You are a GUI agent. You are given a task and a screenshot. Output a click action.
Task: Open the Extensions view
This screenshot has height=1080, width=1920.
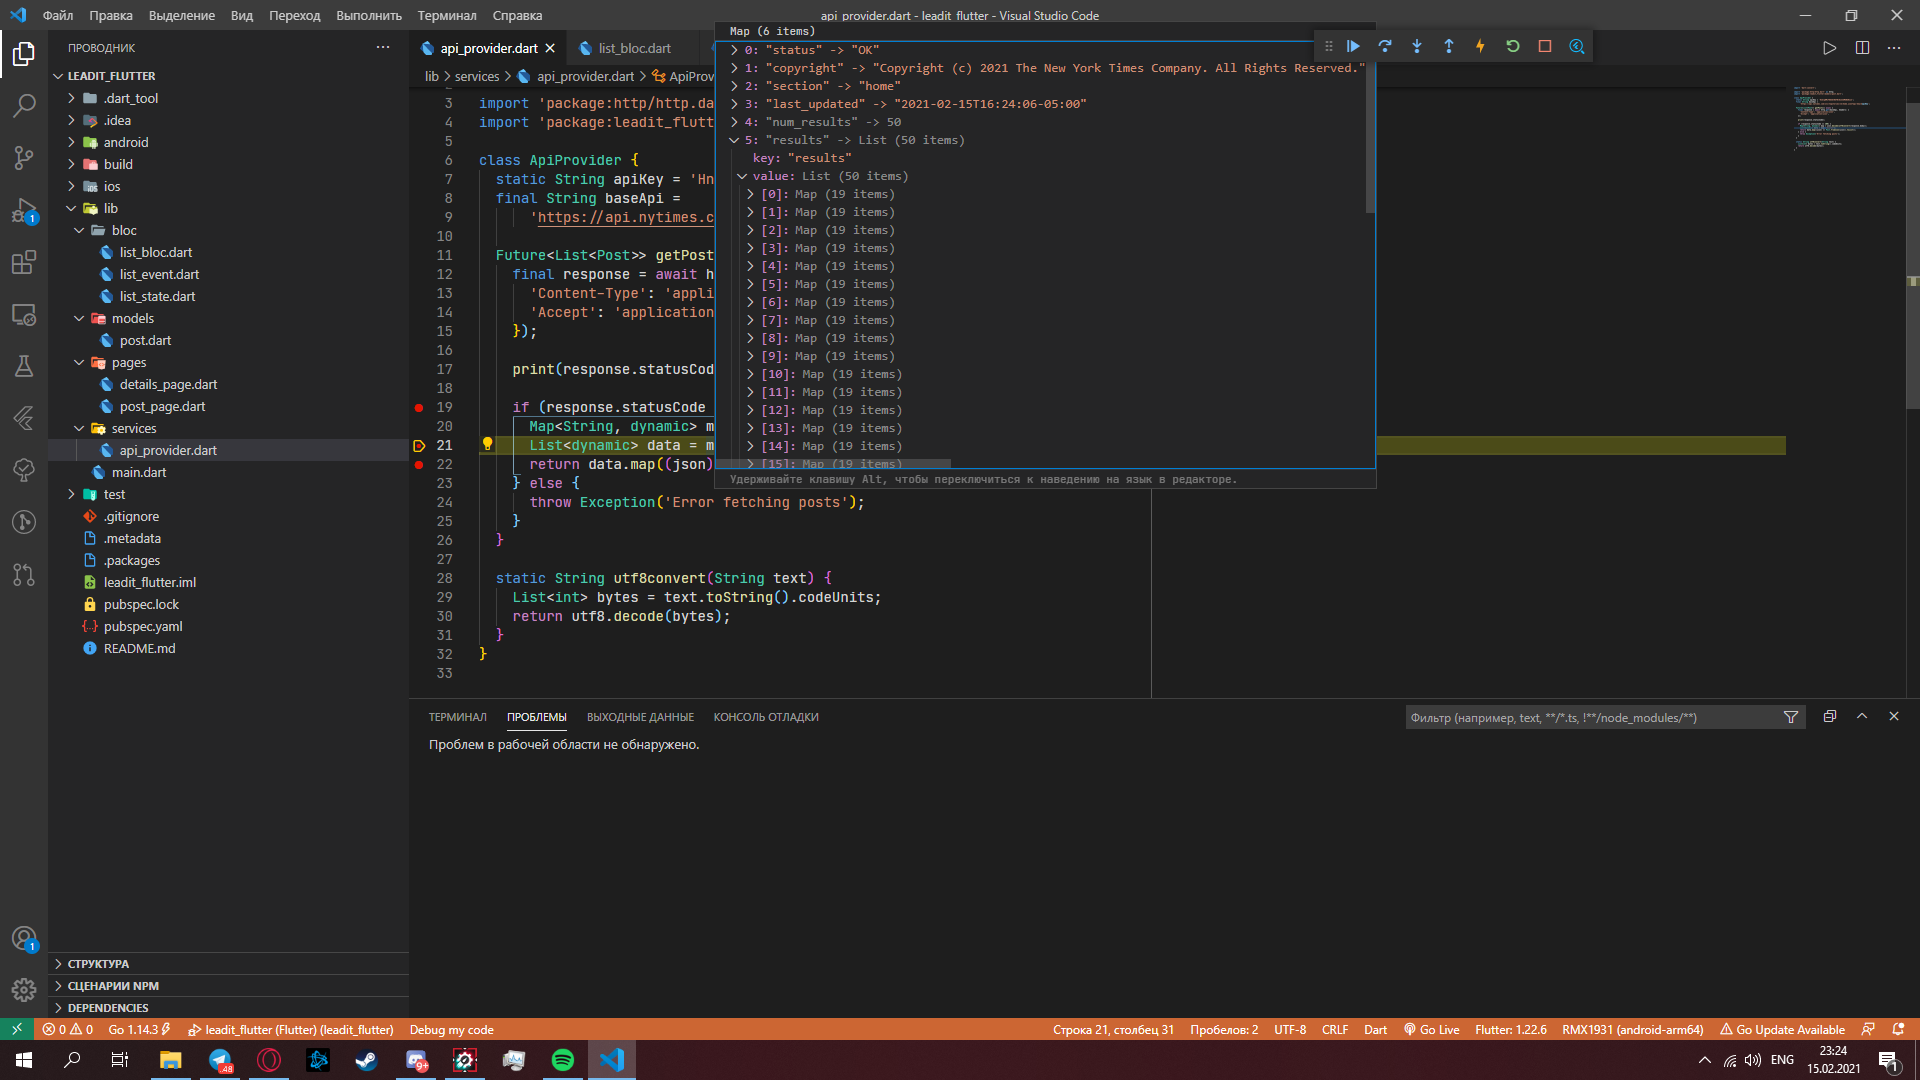[x=24, y=263]
